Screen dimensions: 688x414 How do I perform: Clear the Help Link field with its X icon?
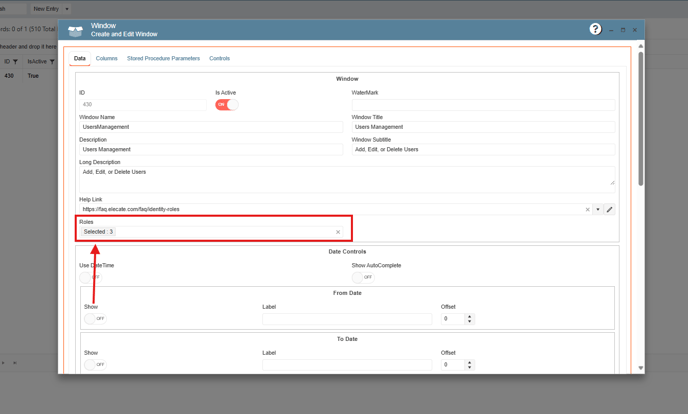pyautogui.click(x=587, y=210)
